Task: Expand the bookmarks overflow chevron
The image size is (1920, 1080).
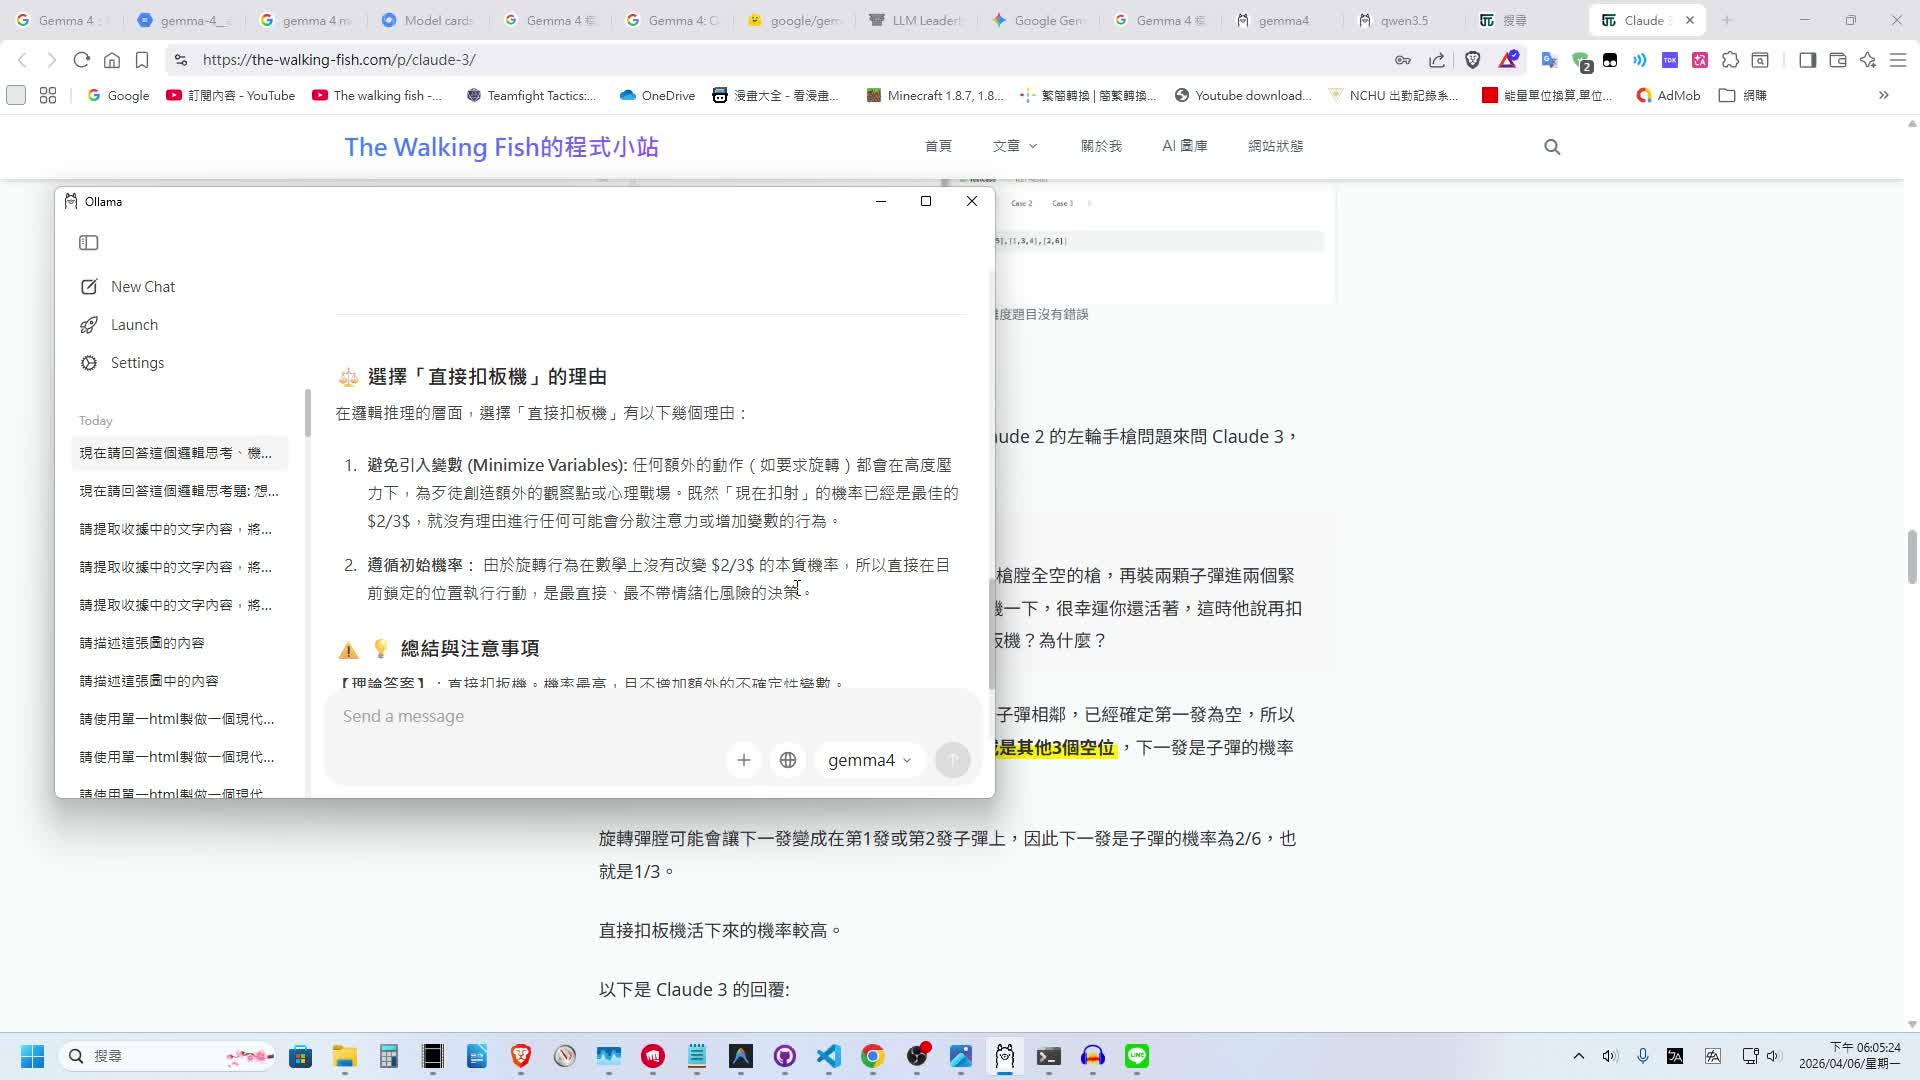Action: coord(1884,96)
